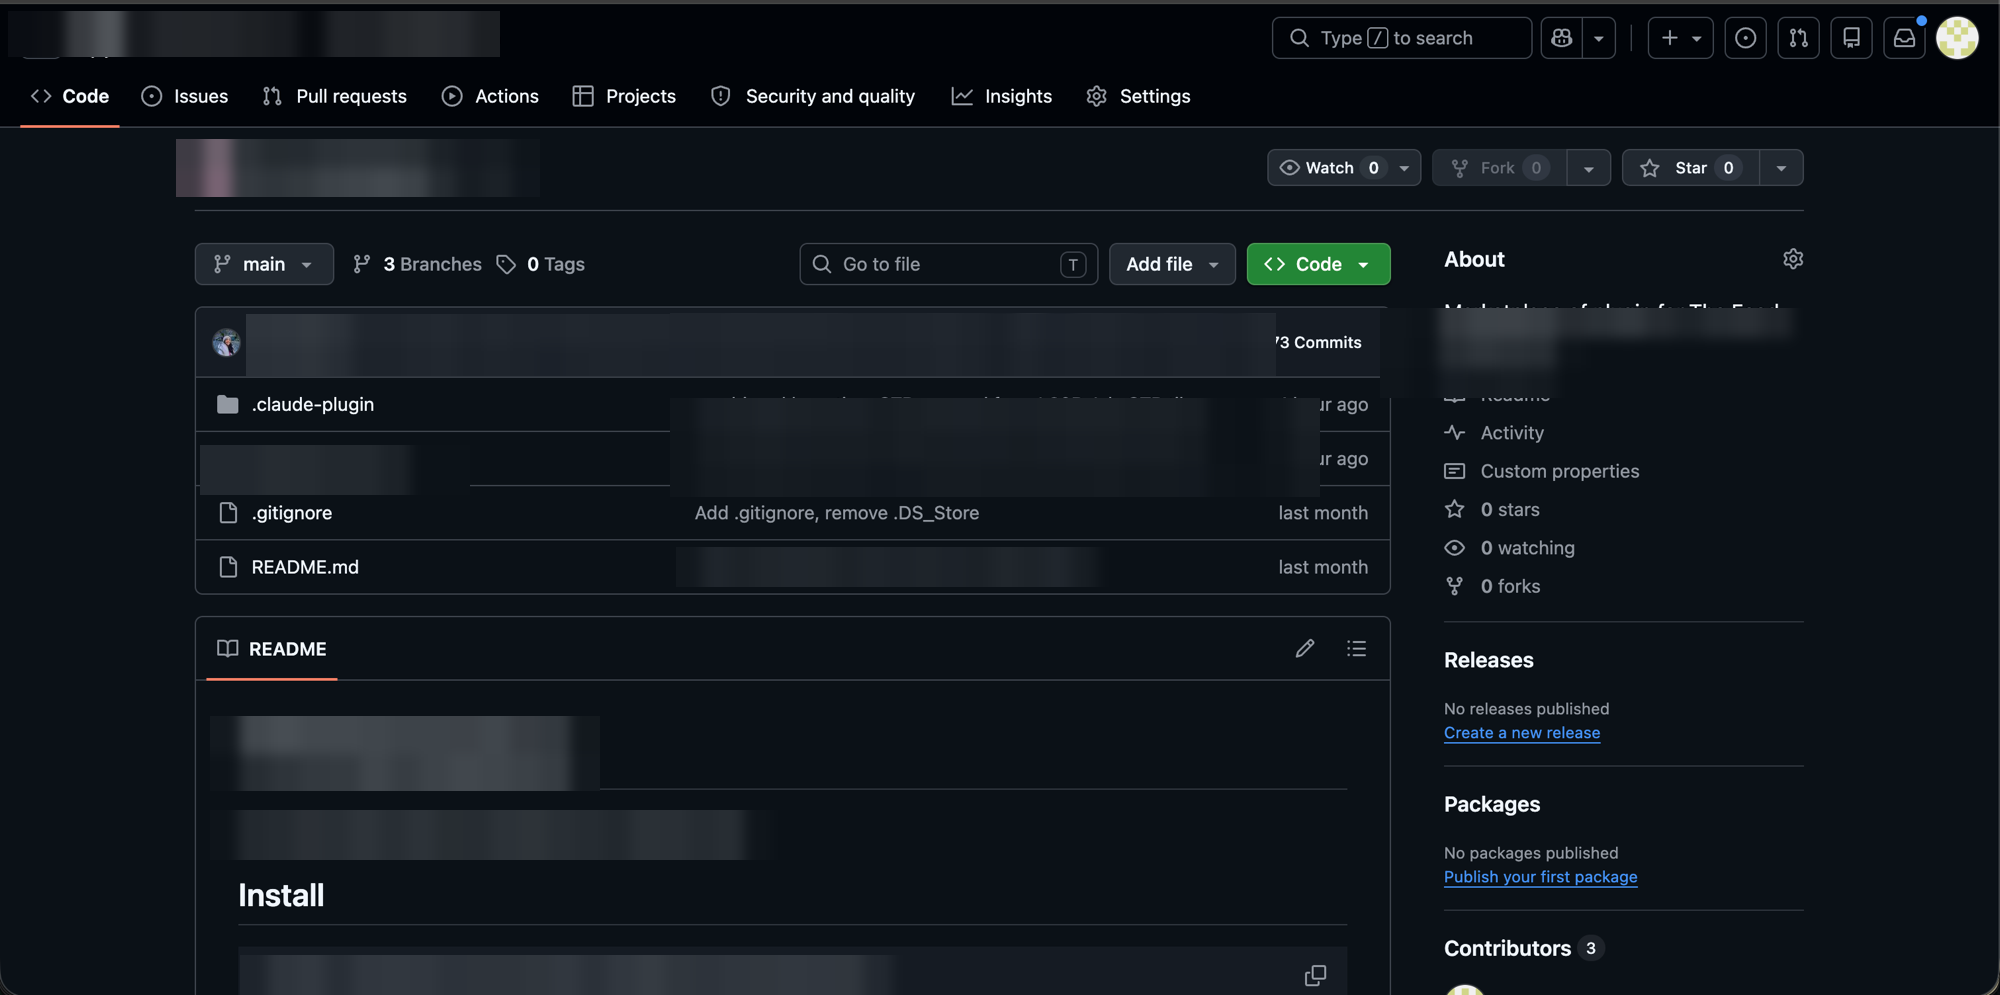Open the .gitignore file
The width and height of the screenshot is (2000, 995).
(x=291, y=513)
